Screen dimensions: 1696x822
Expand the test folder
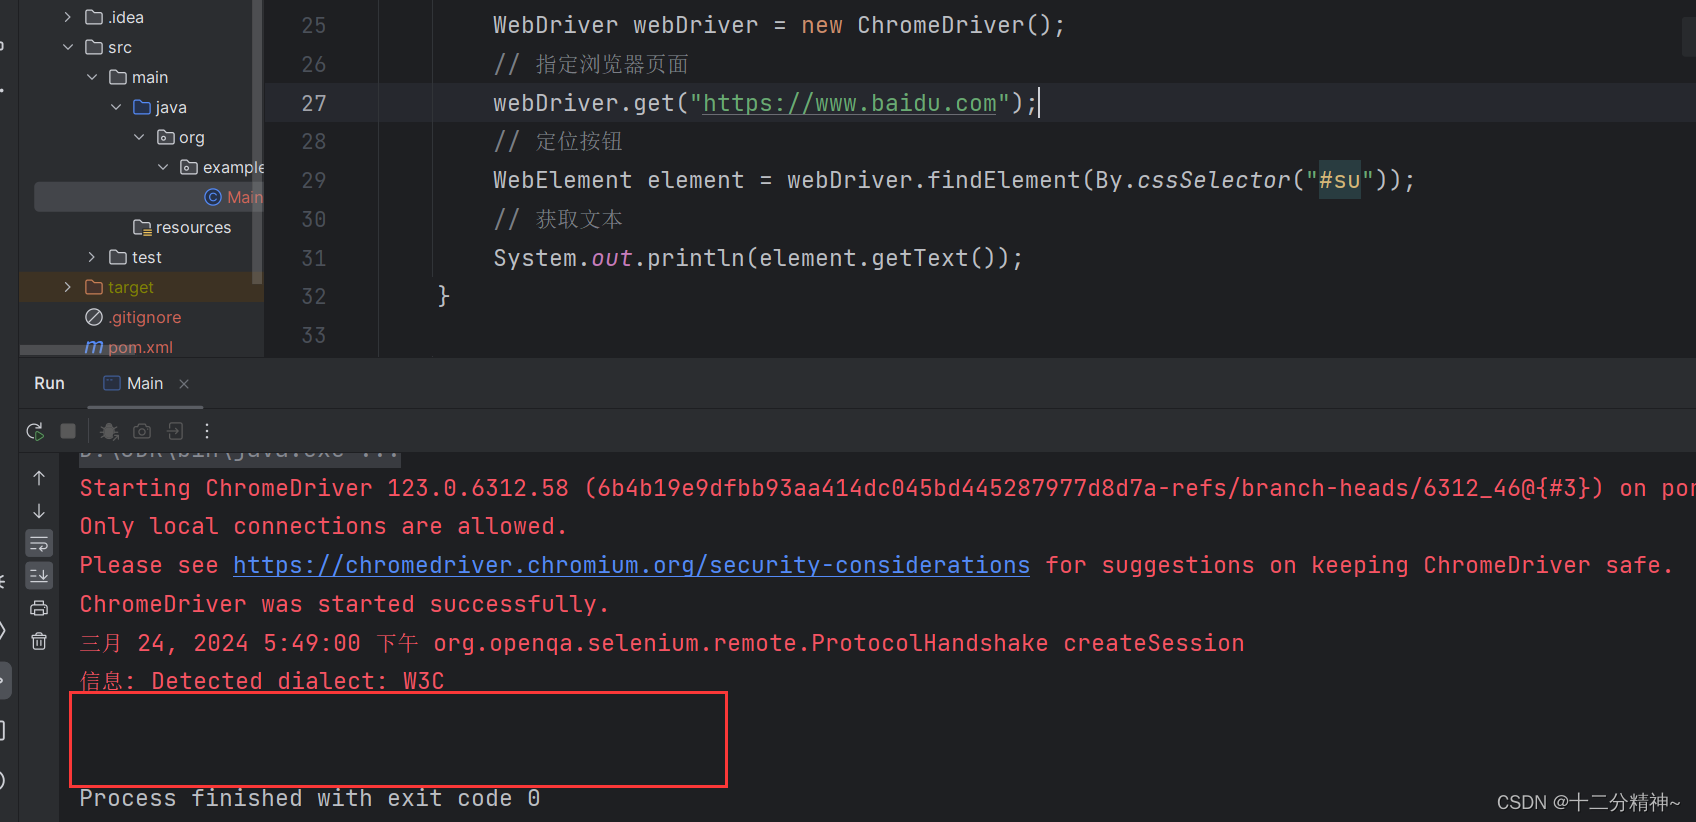tap(92, 257)
